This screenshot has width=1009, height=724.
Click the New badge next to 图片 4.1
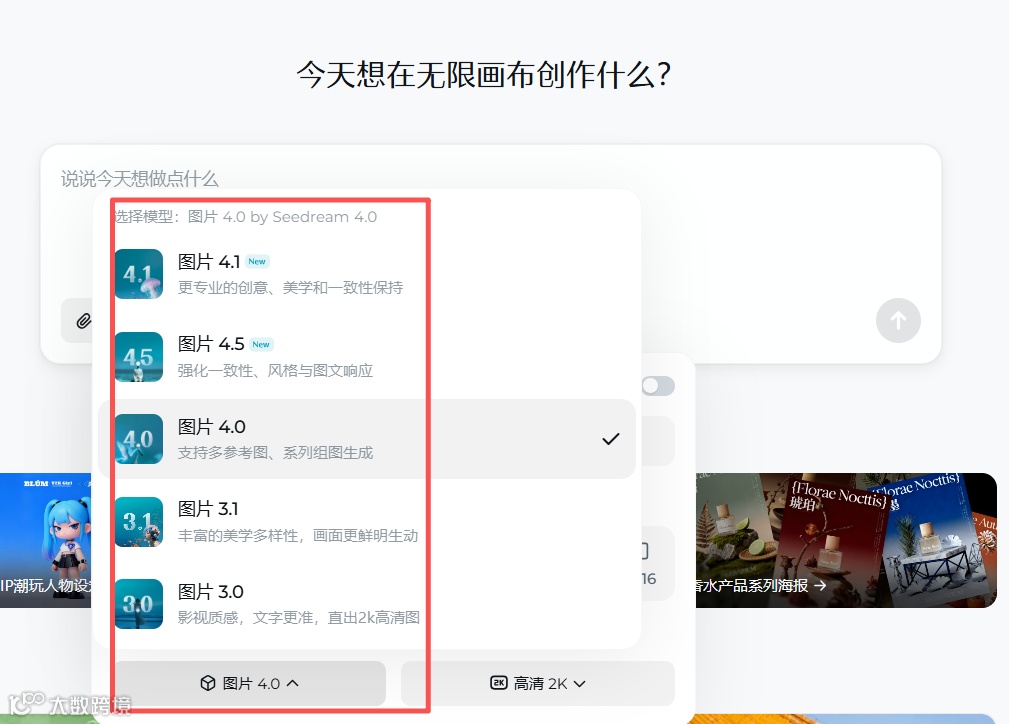(257, 262)
